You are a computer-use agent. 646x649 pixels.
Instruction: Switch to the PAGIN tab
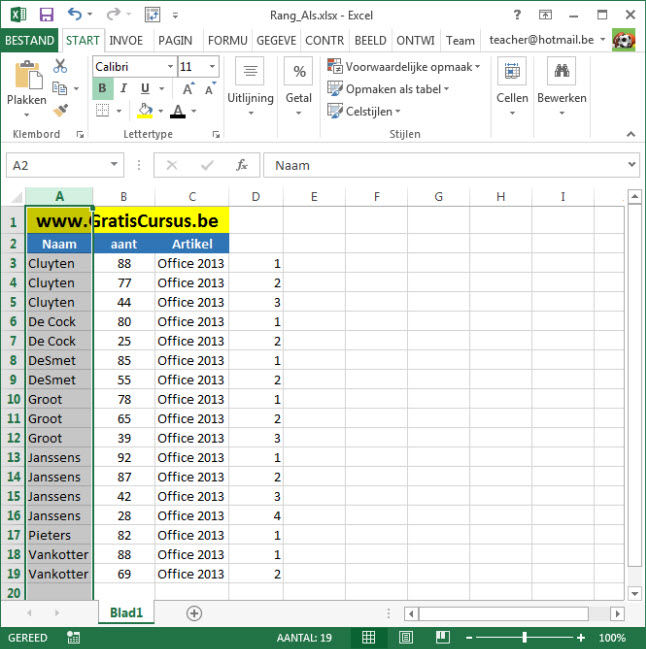click(x=175, y=40)
